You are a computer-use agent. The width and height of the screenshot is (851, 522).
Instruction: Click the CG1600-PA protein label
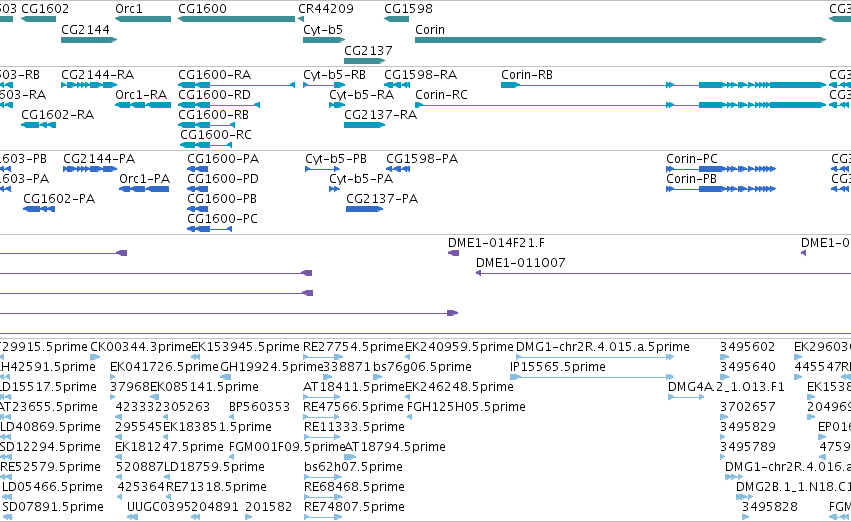pyautogui.click(x=223, y=158)
